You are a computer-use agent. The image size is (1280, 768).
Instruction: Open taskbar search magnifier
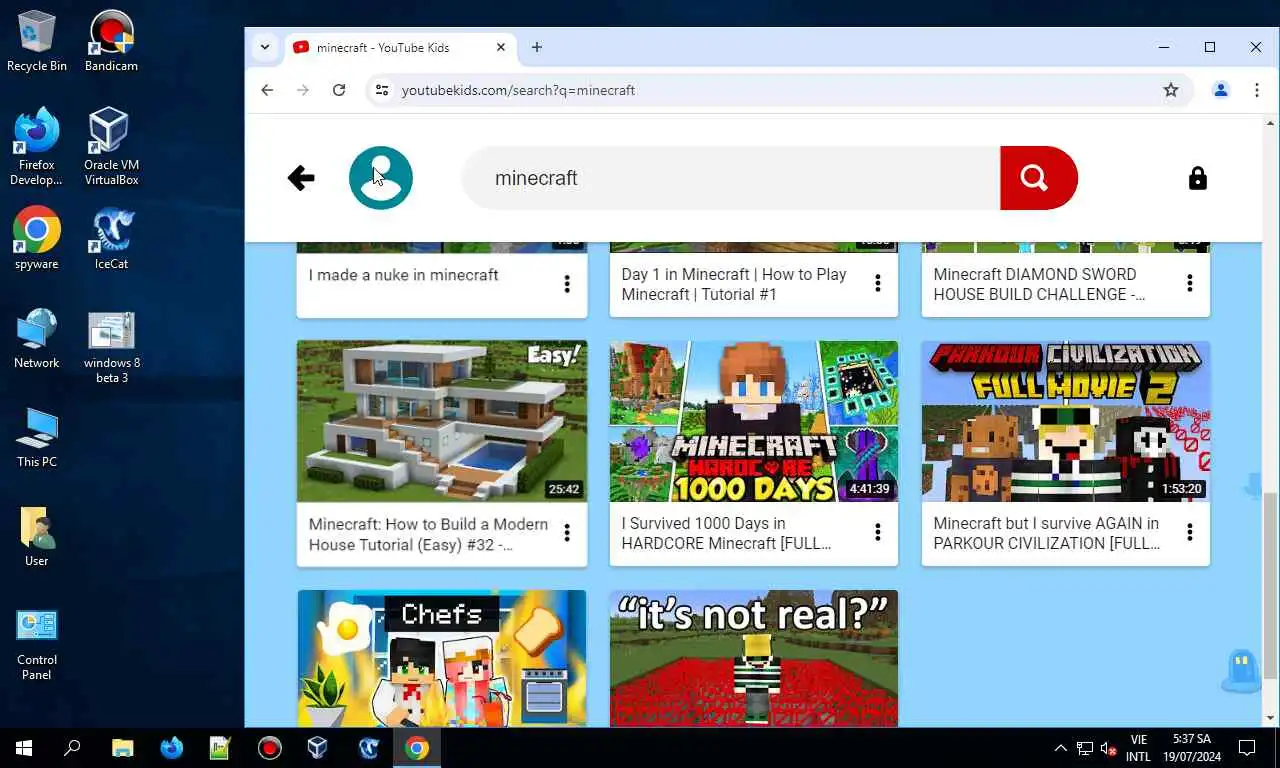point(72,748)
